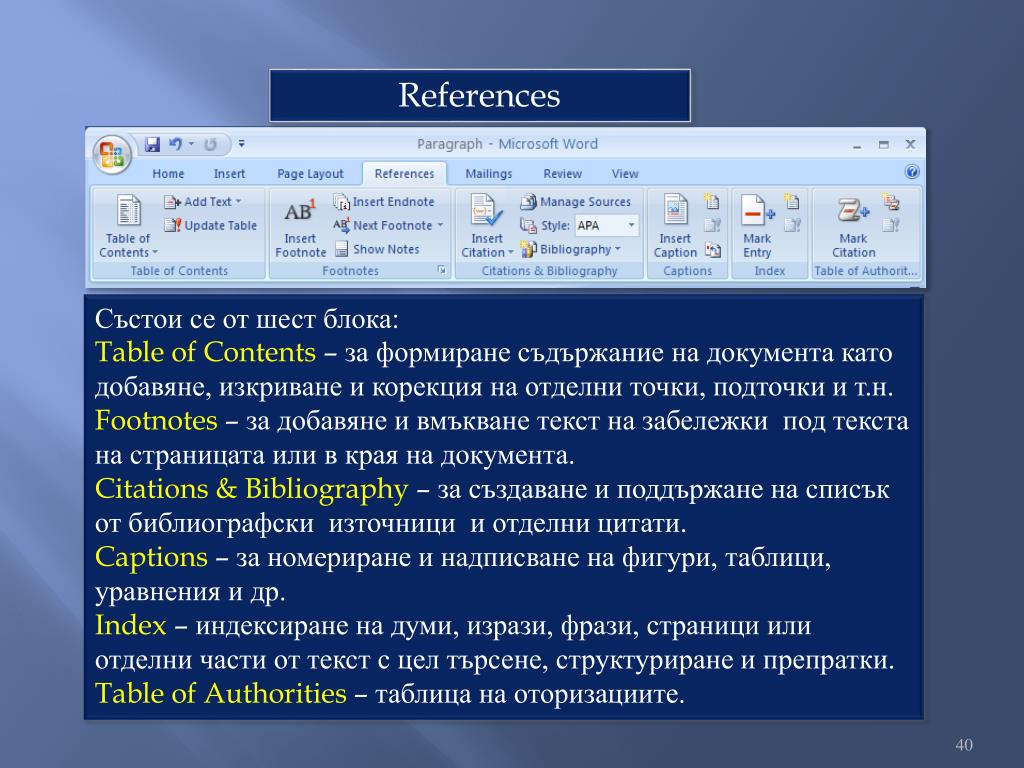Screen dimensions: 1024x768
Task: Switch to the Mailings tab
Action: (x=488, y=174)
